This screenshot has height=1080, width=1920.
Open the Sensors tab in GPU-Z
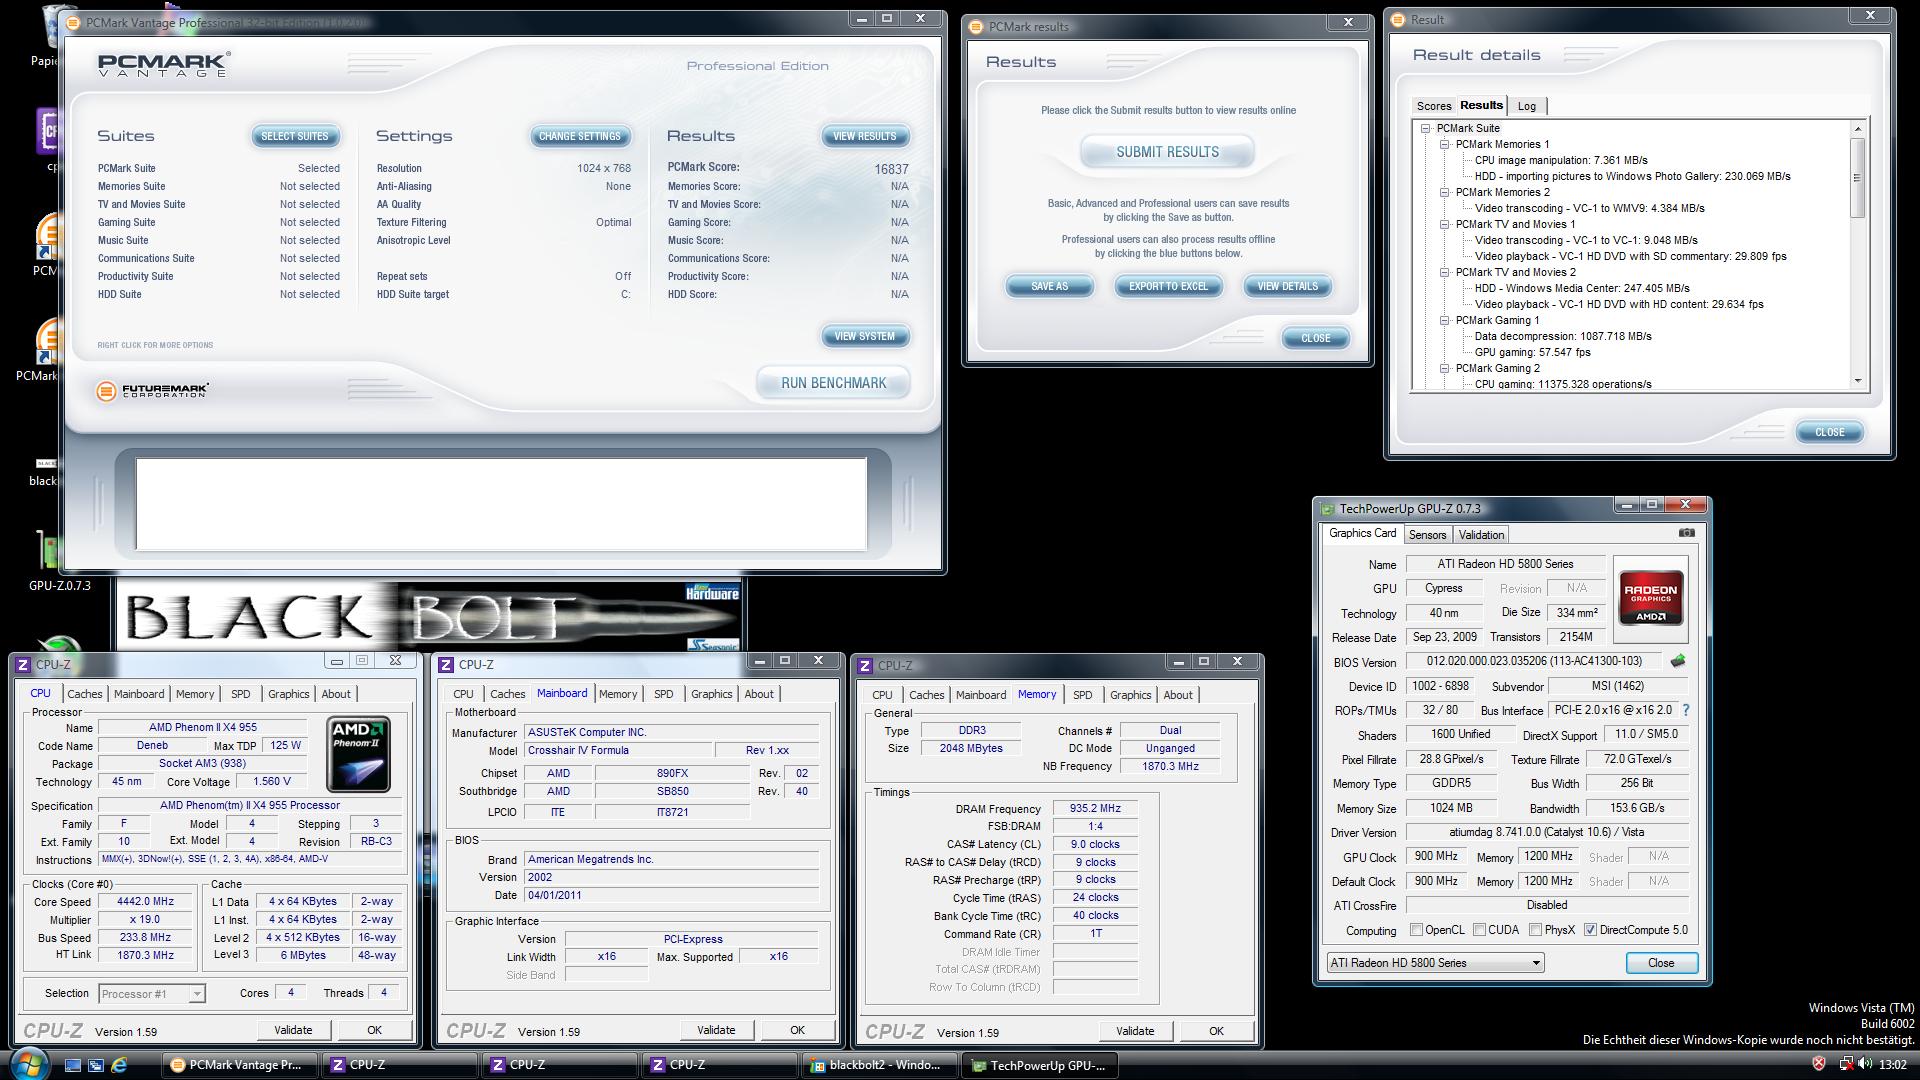tap(1427, 535)
